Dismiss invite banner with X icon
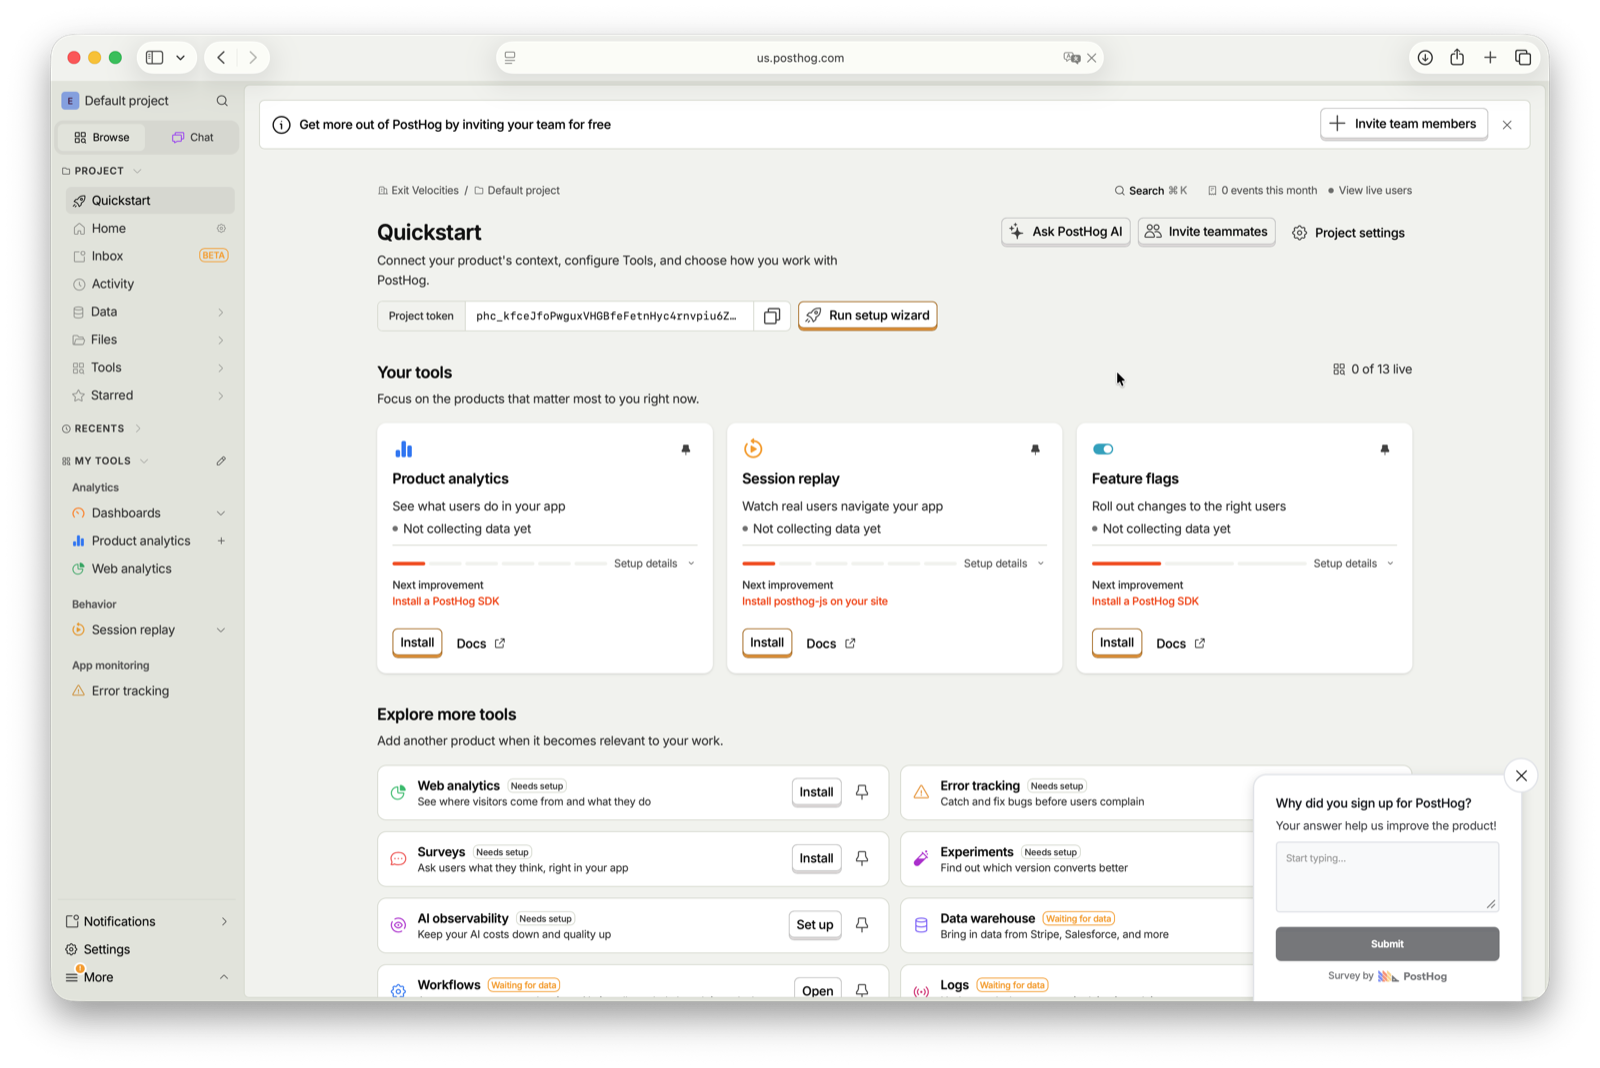Viewport: 1600px width, 1068px height. [x=1507, y=125]
